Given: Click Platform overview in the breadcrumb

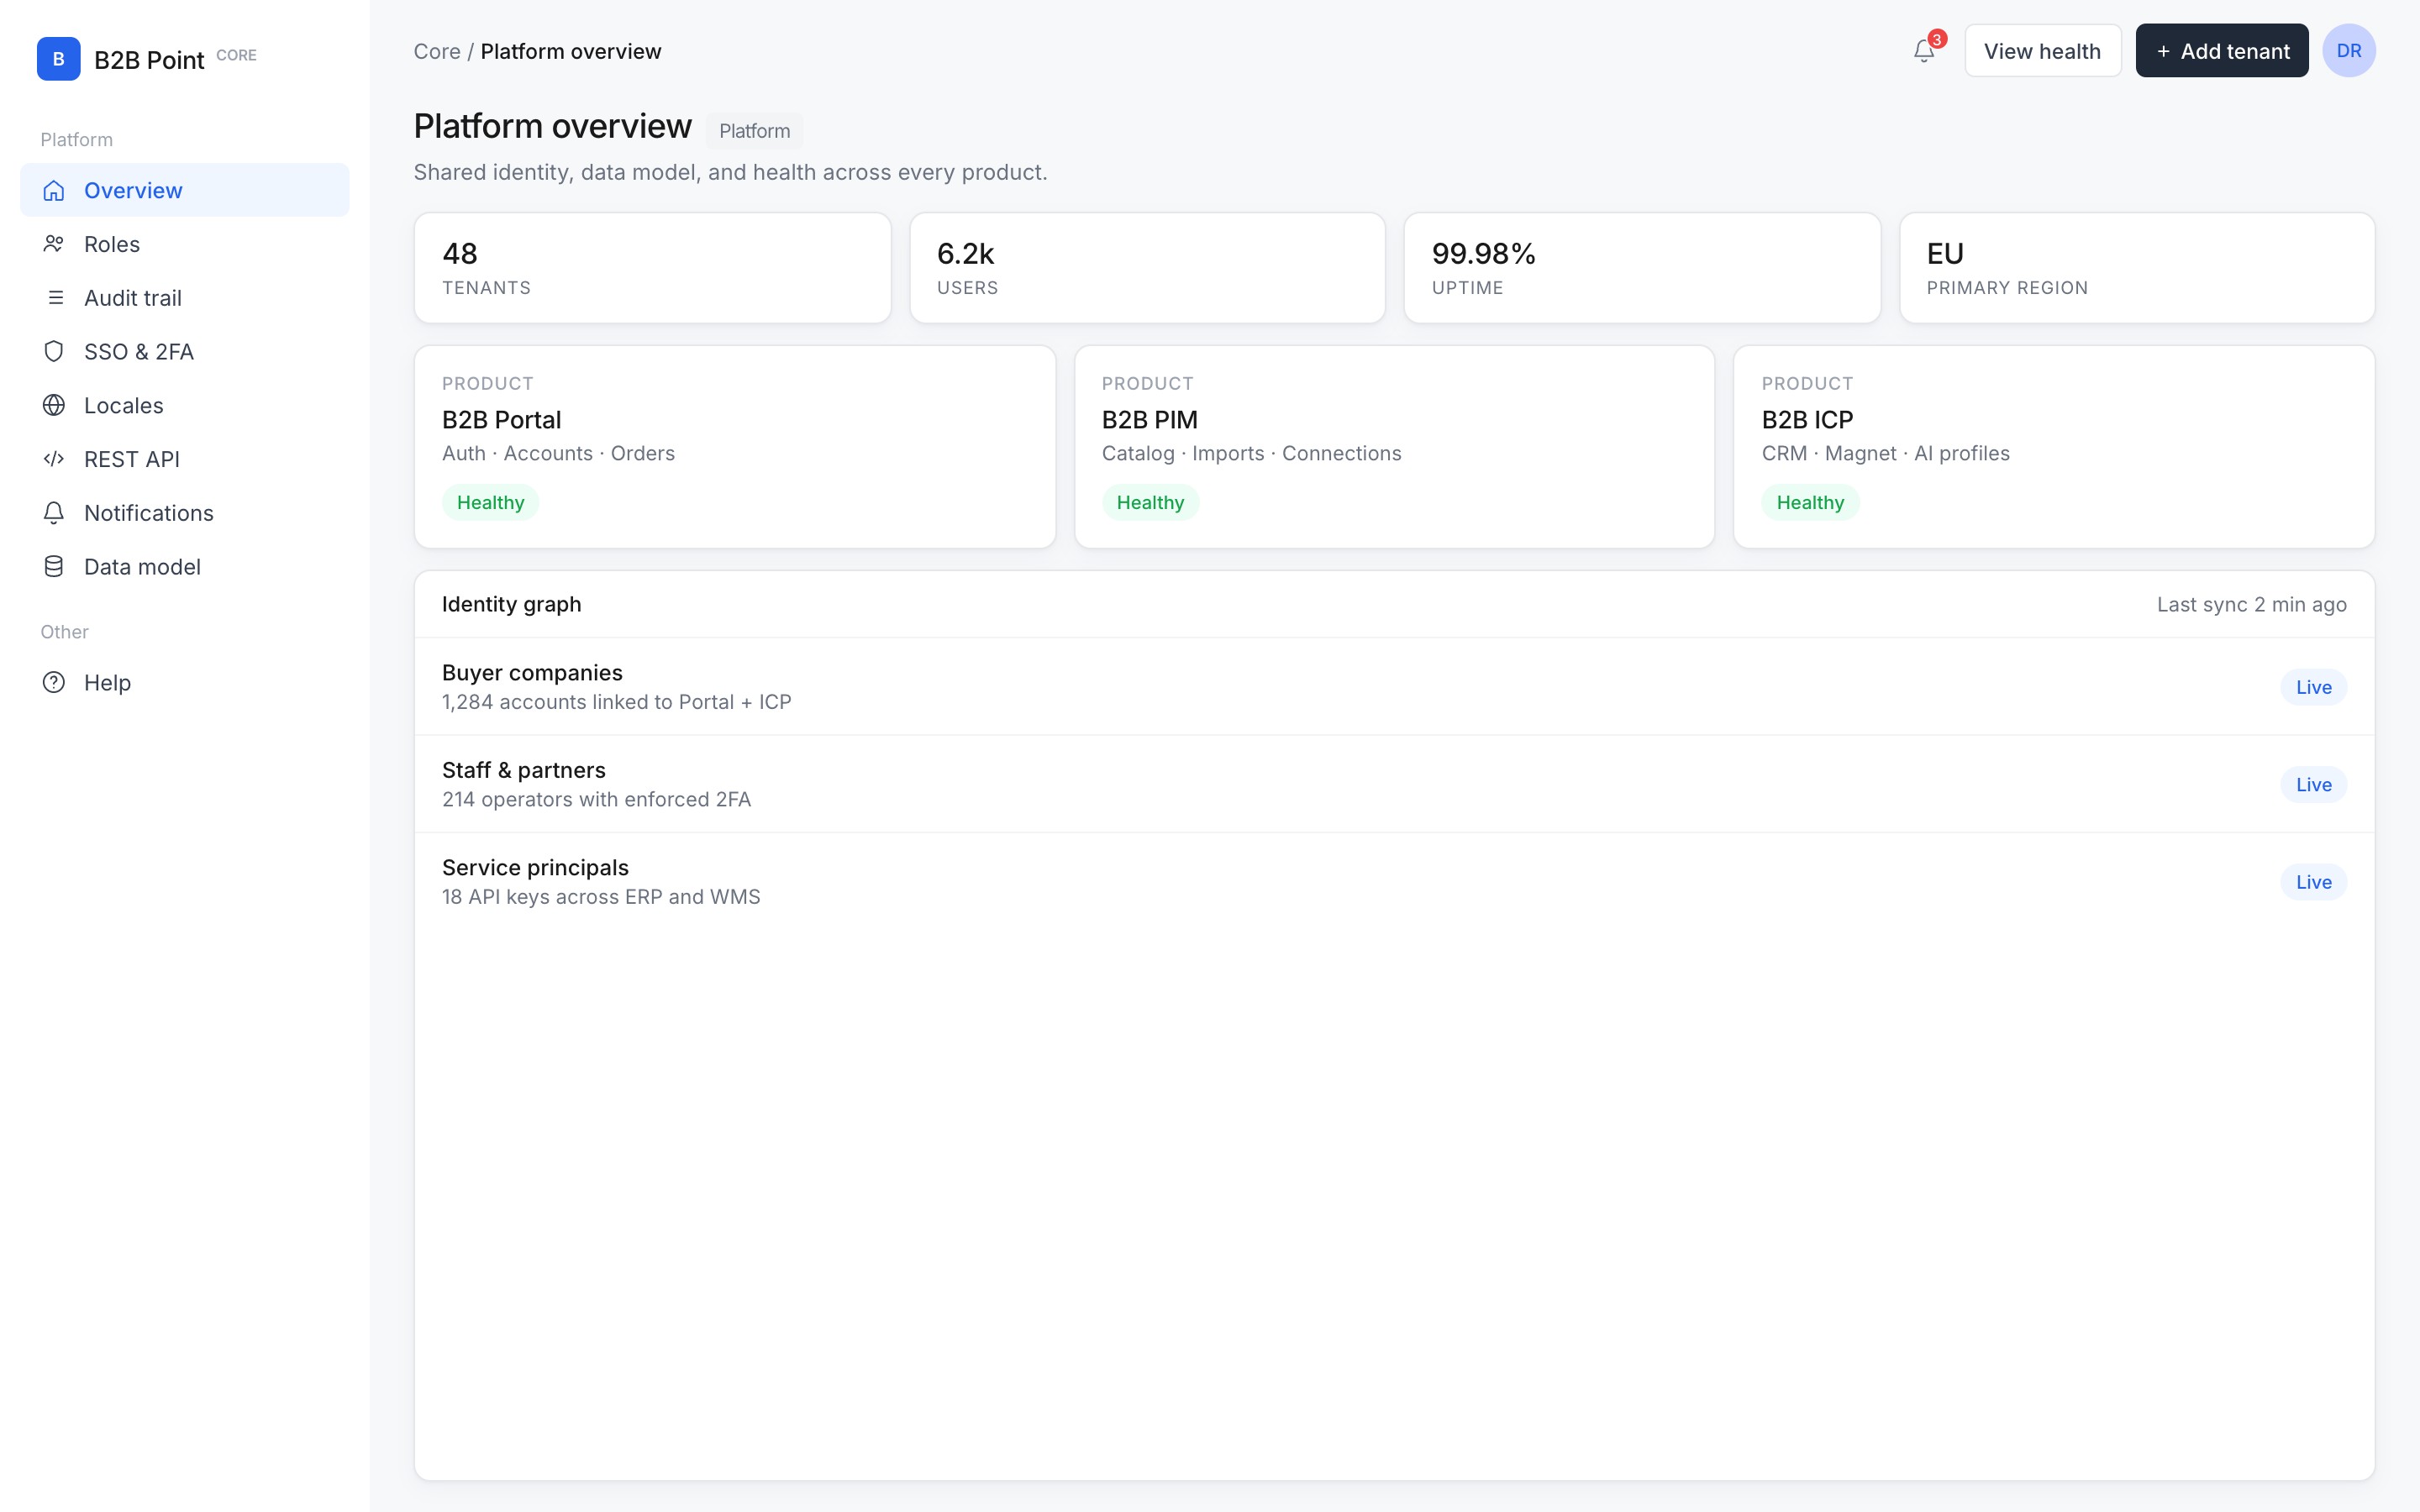Looking at the screenshot, I should 571,51.
